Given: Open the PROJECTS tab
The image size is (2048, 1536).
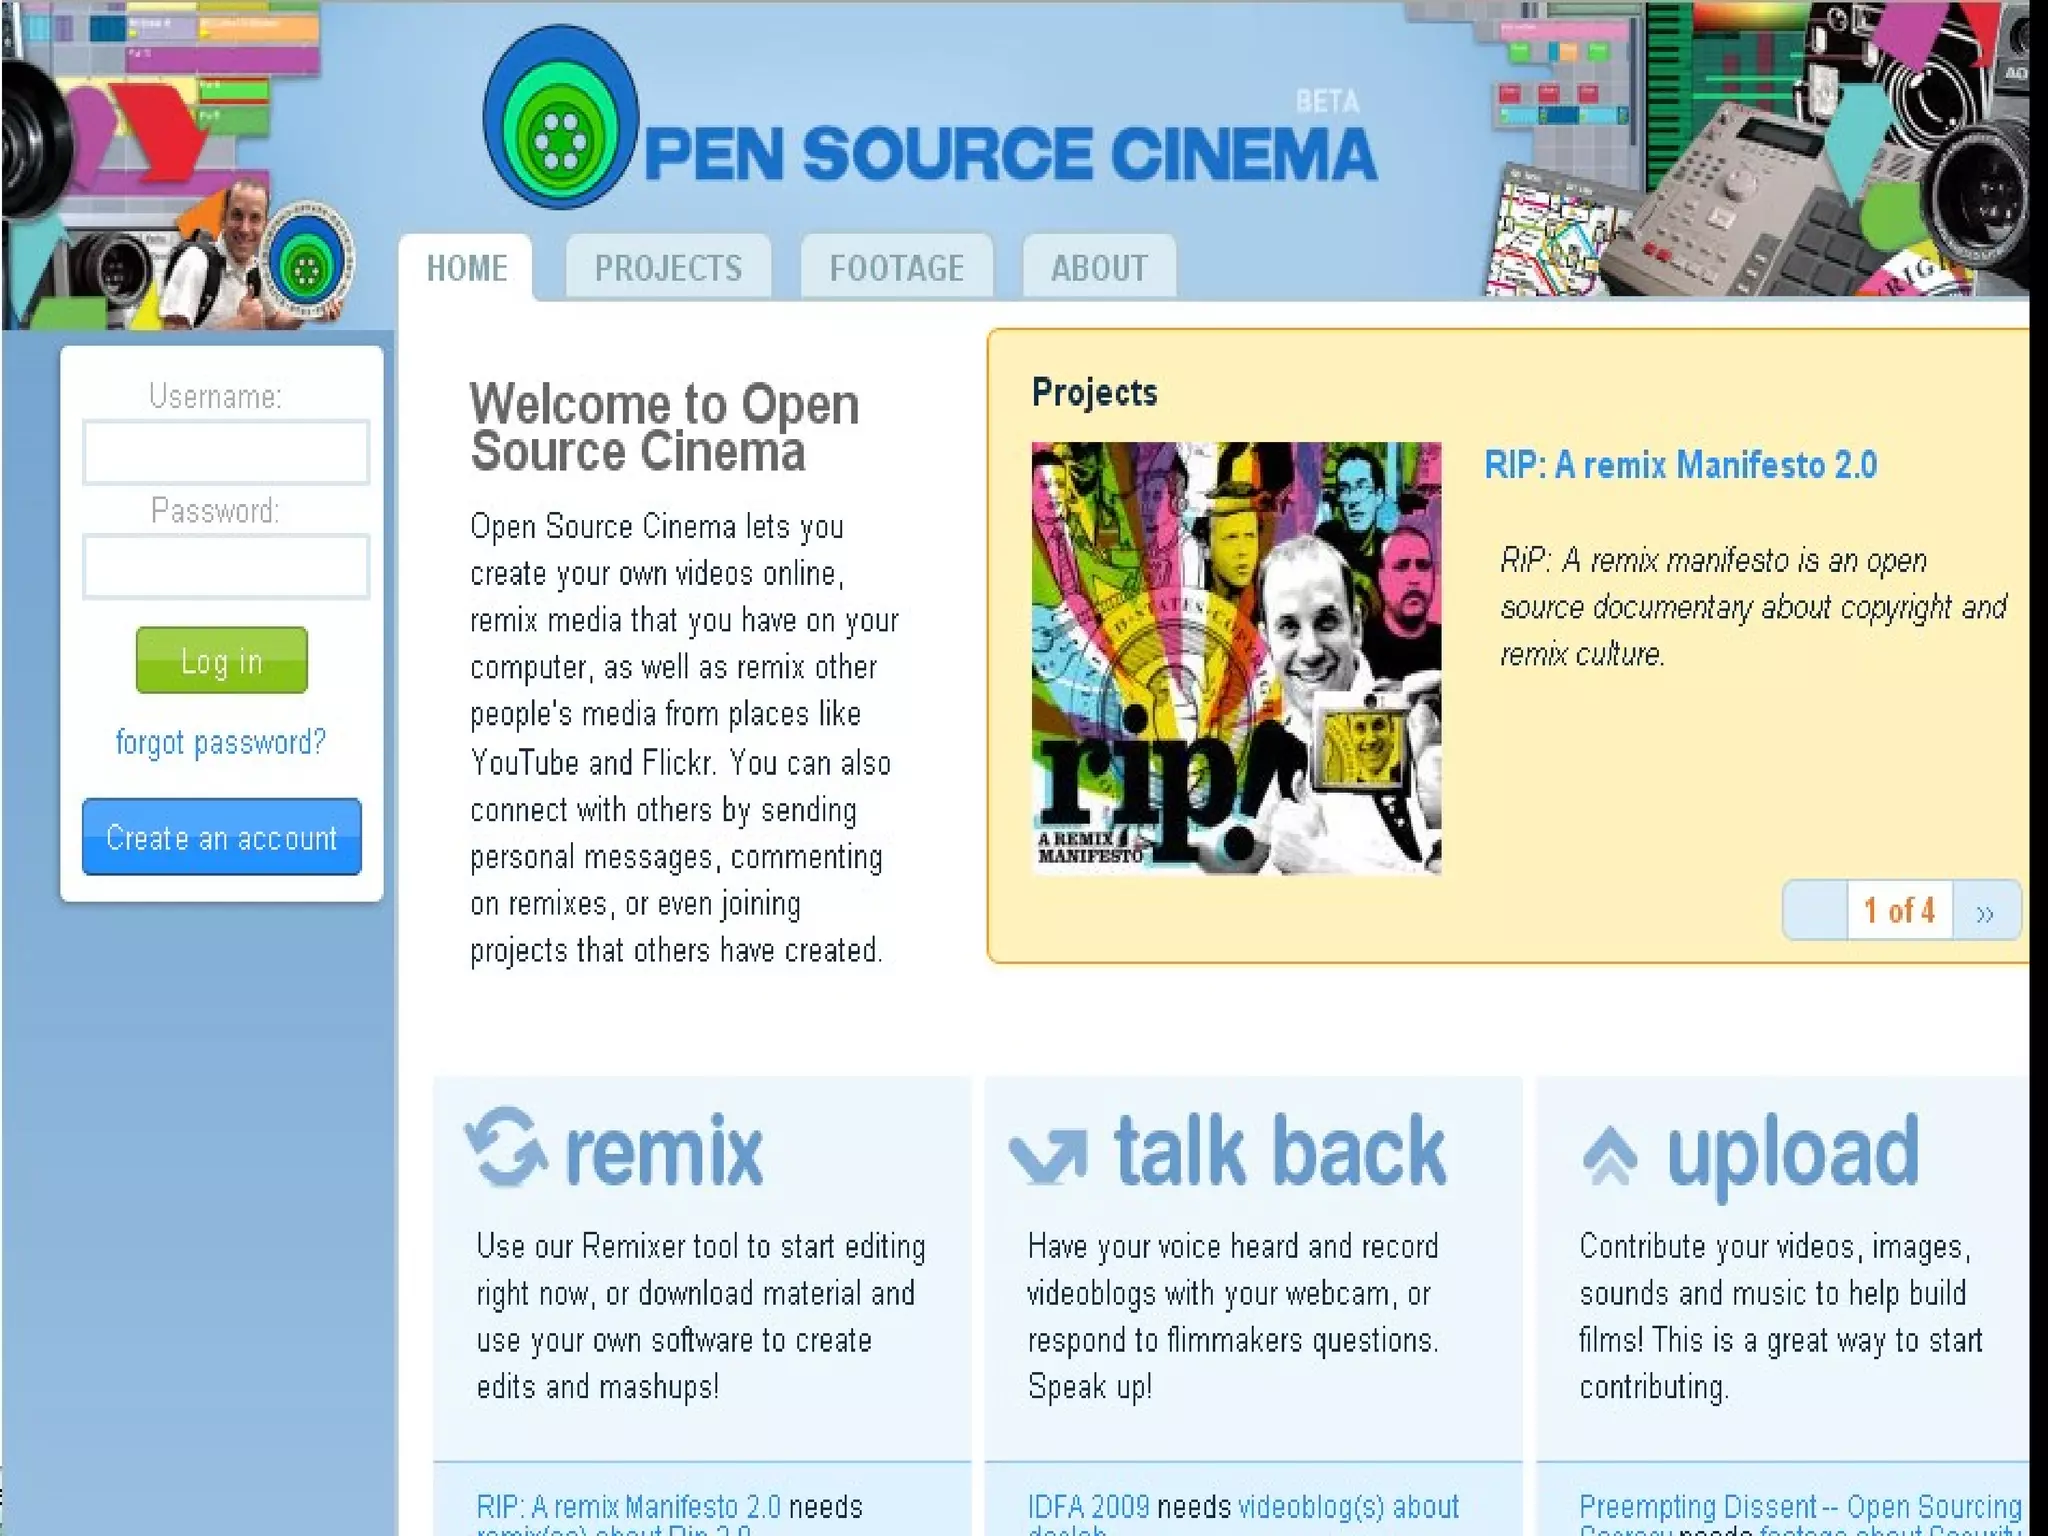Looking at the screenshot, I should pos(668,269).
